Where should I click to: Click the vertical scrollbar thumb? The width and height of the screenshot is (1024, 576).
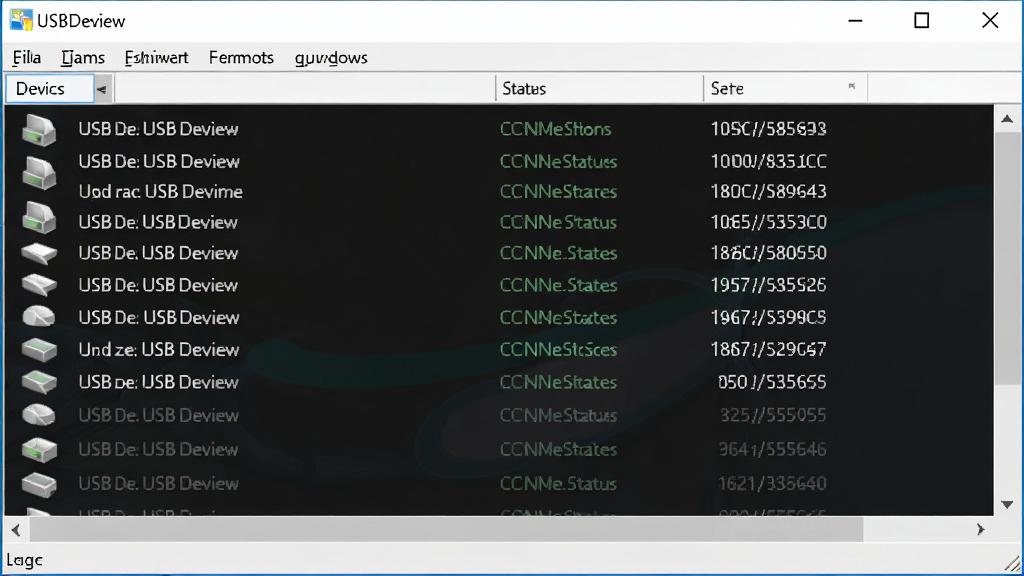tap(1007, 258)
